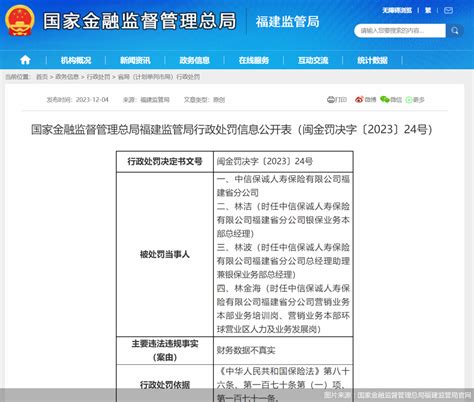Click the third party entry 林波
The width and height of the screenshot is (474, 402).
tap(283, 261)
